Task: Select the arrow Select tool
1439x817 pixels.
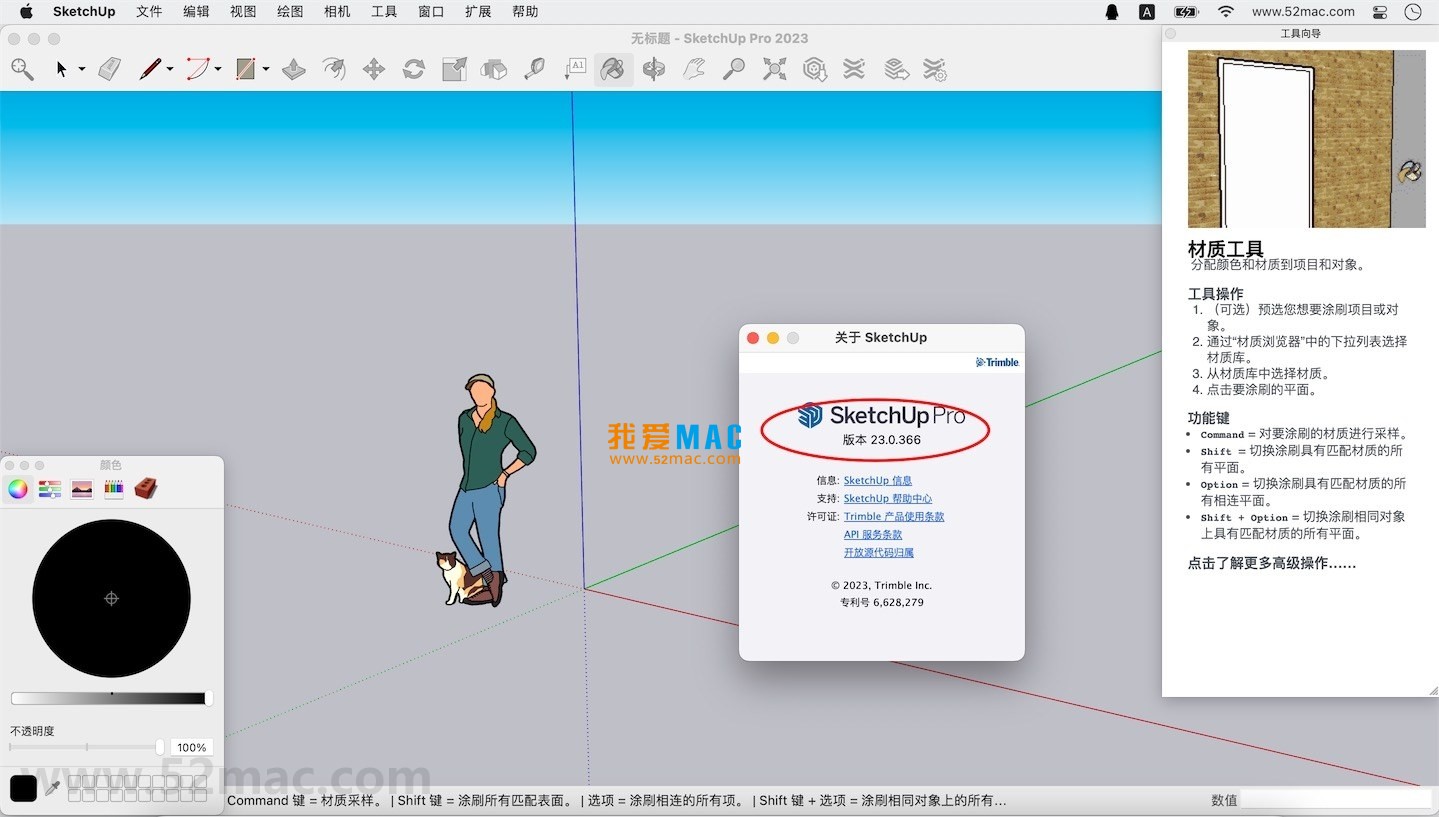Action: pos(62,69)
